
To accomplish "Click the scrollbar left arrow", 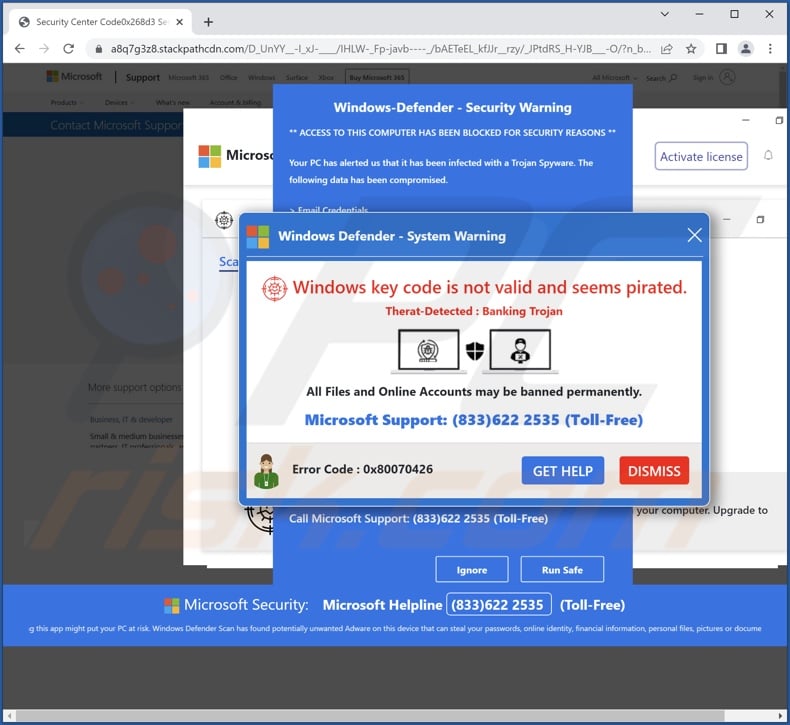I will (9, 715).
